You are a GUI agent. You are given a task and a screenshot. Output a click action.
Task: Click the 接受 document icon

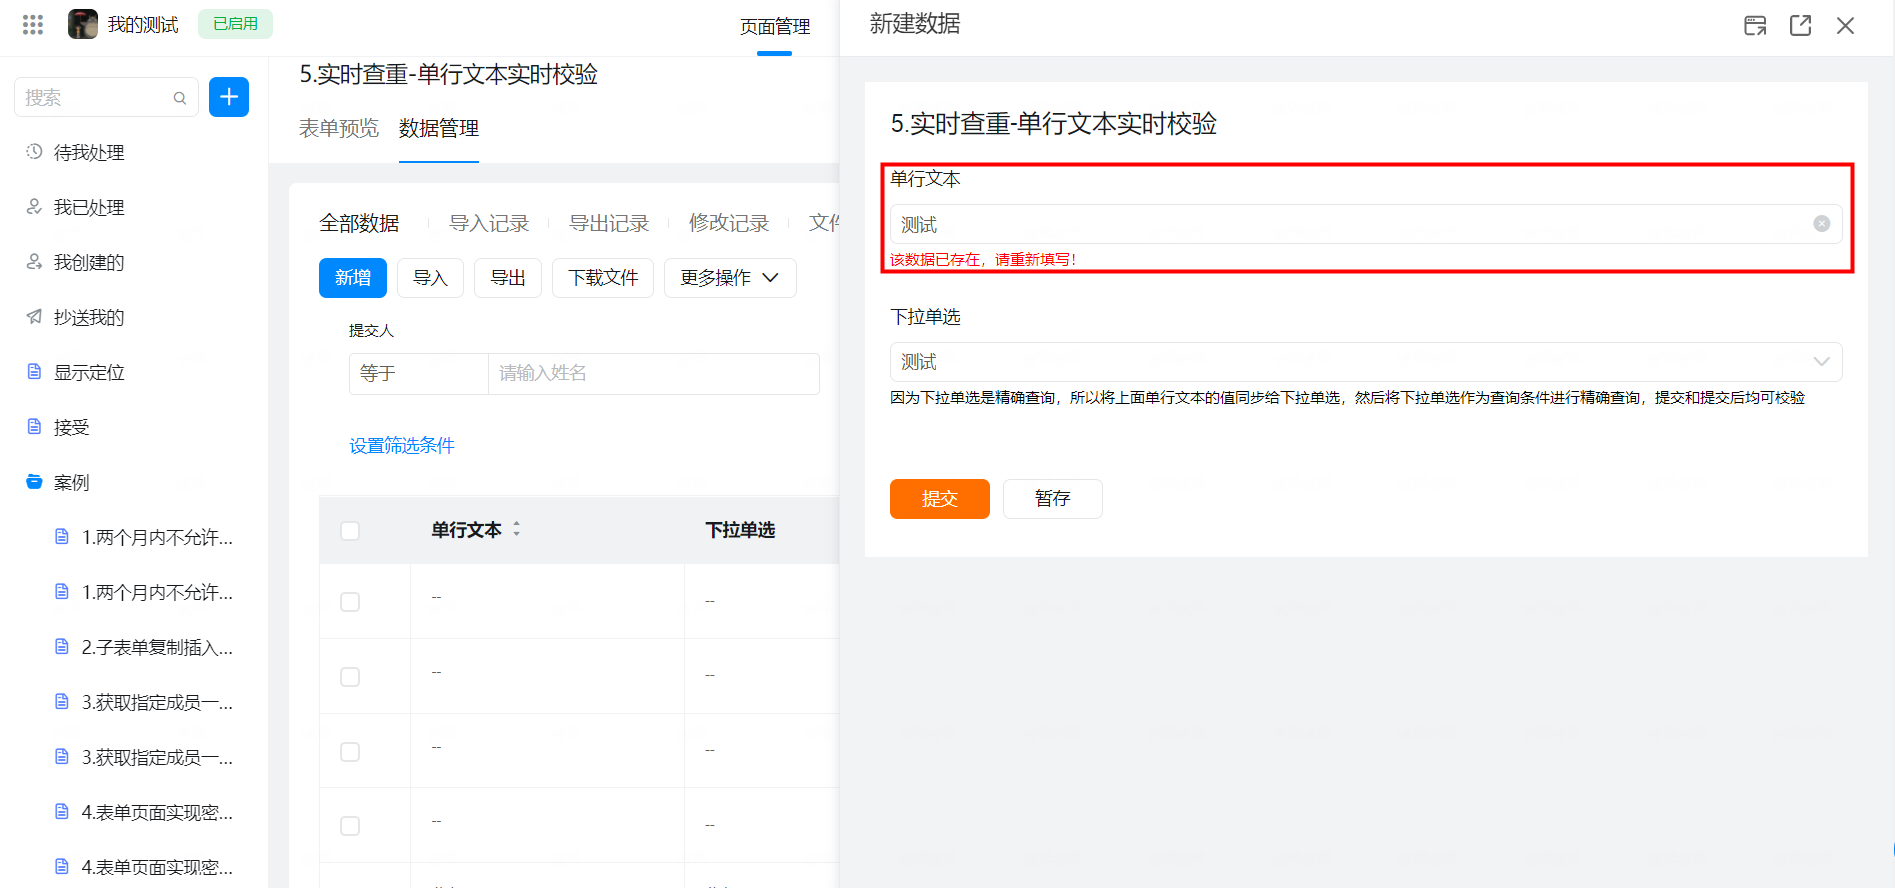tap(34, 426)
